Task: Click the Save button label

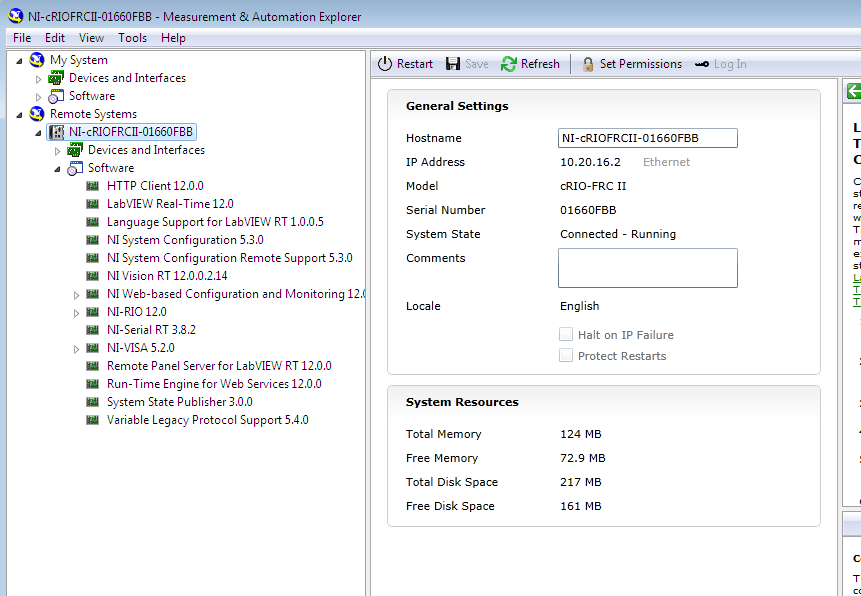Action: [477, 64]
